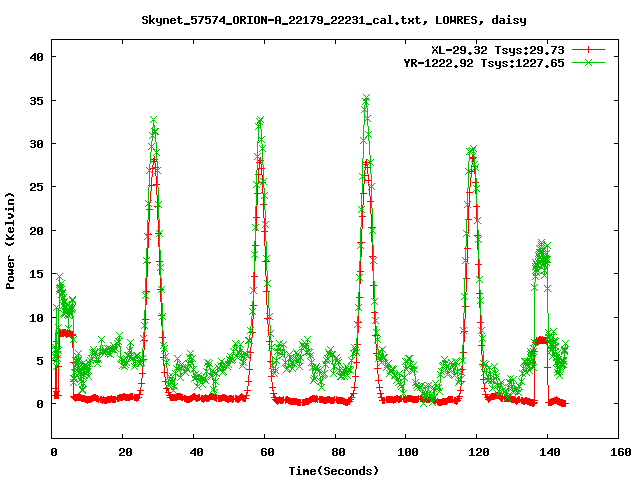Click the red XL legend line sample

(x=588, y=50)
